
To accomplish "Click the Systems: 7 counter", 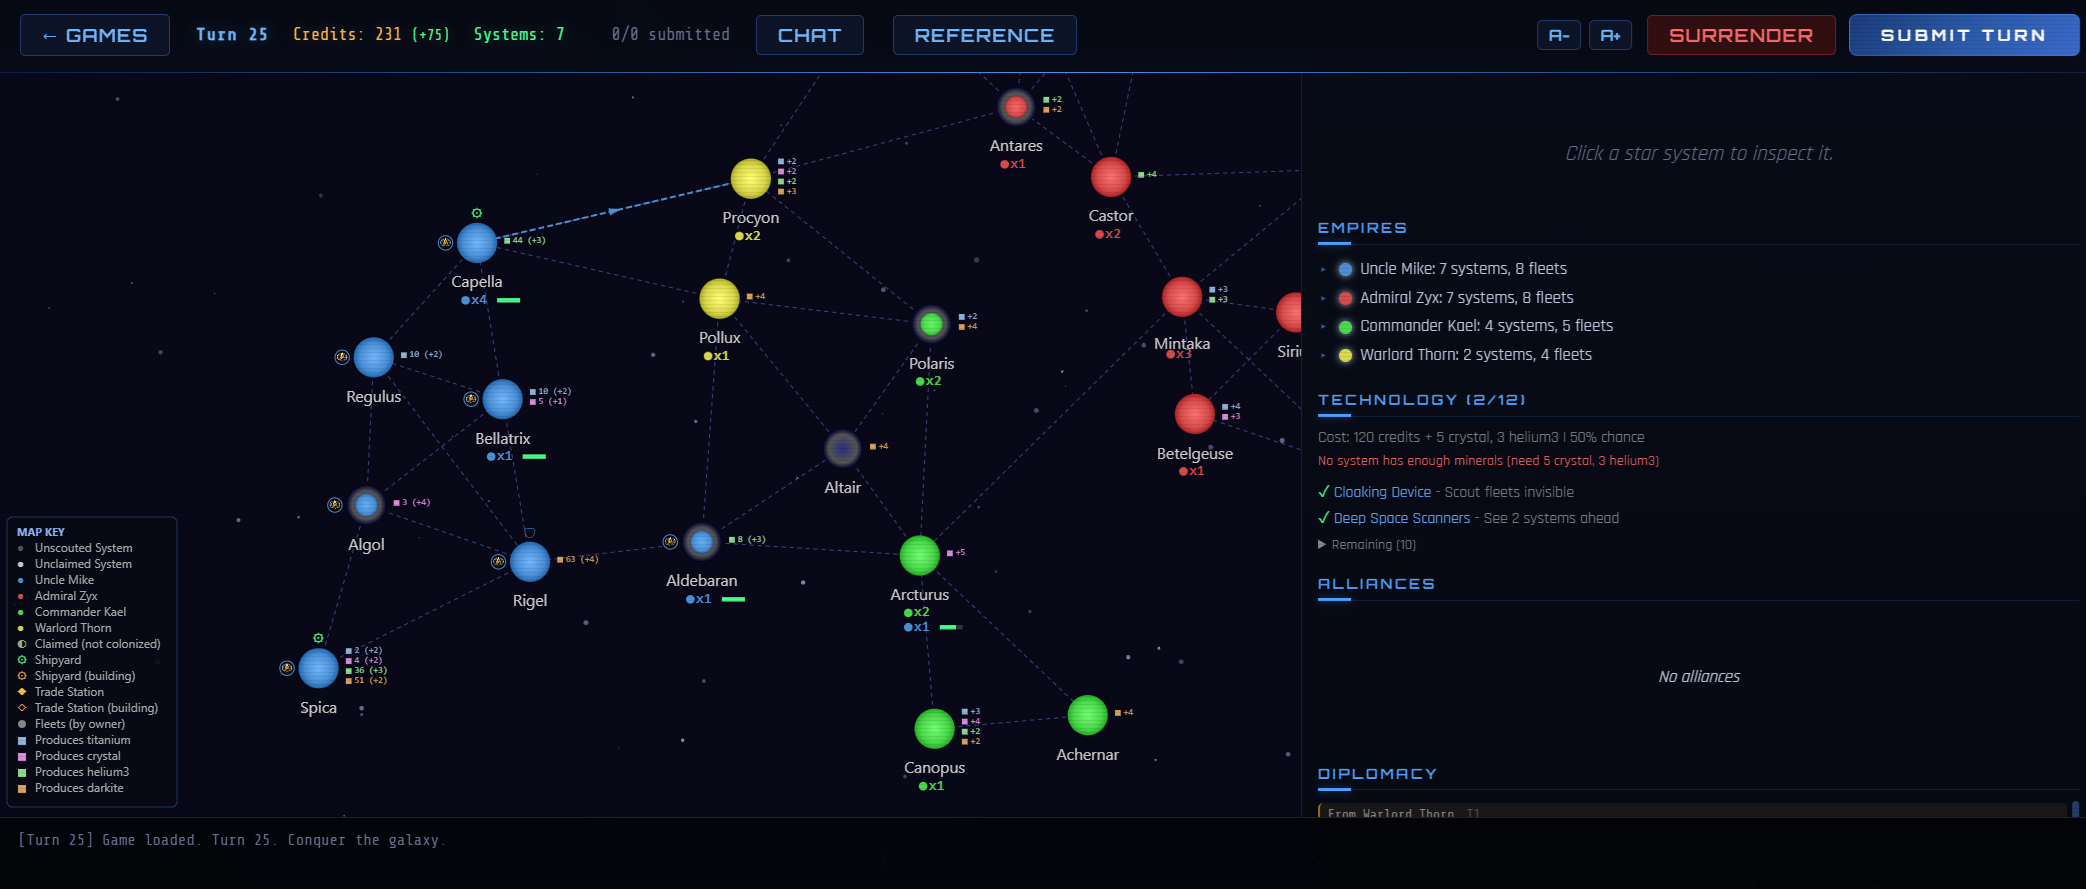I will (519, 34).
